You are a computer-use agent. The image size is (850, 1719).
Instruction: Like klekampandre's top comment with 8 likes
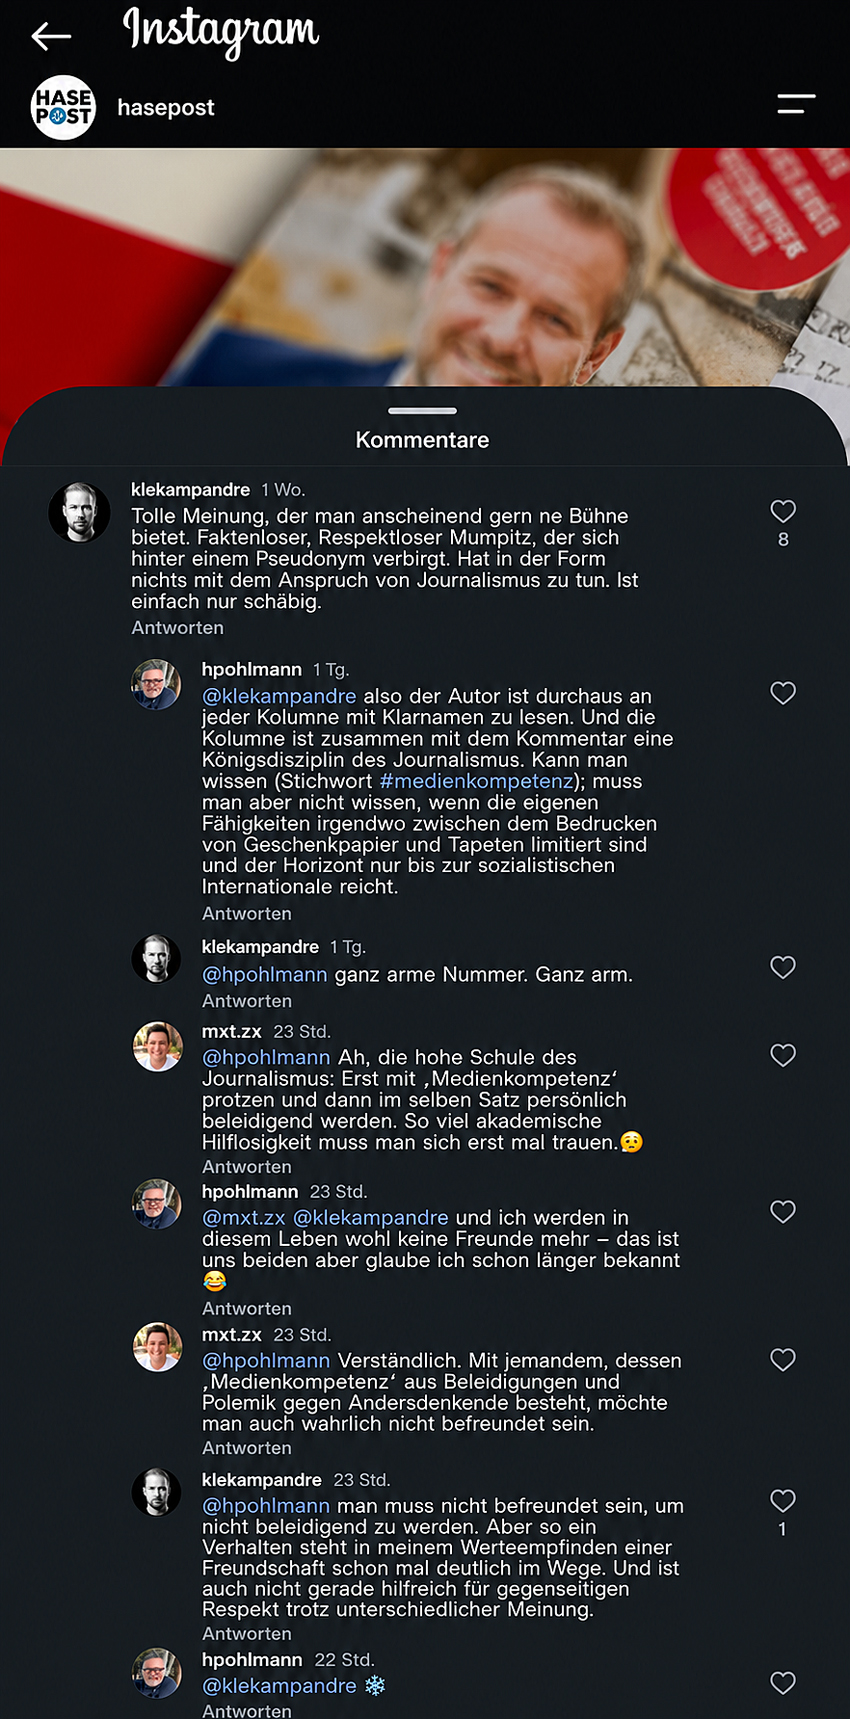tap(783, 512)
